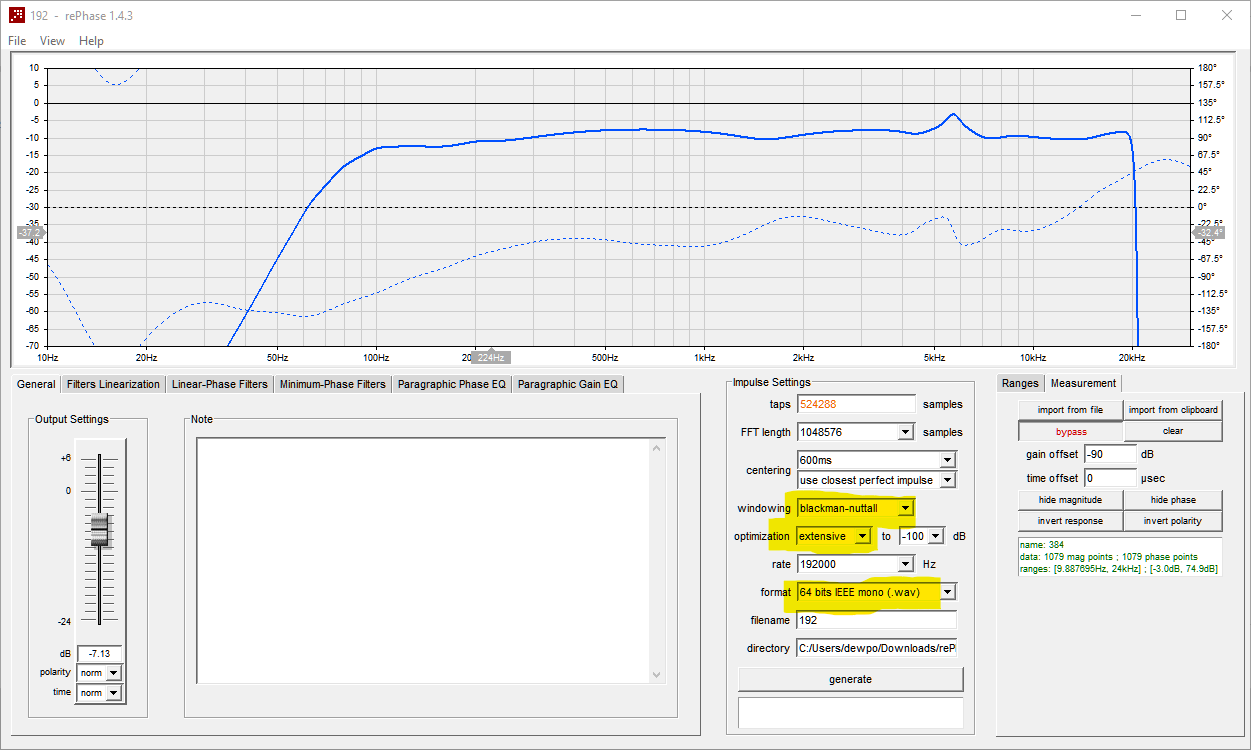
Task: Click the measurement info text 'name: 384'
Action: (1042, 545)
